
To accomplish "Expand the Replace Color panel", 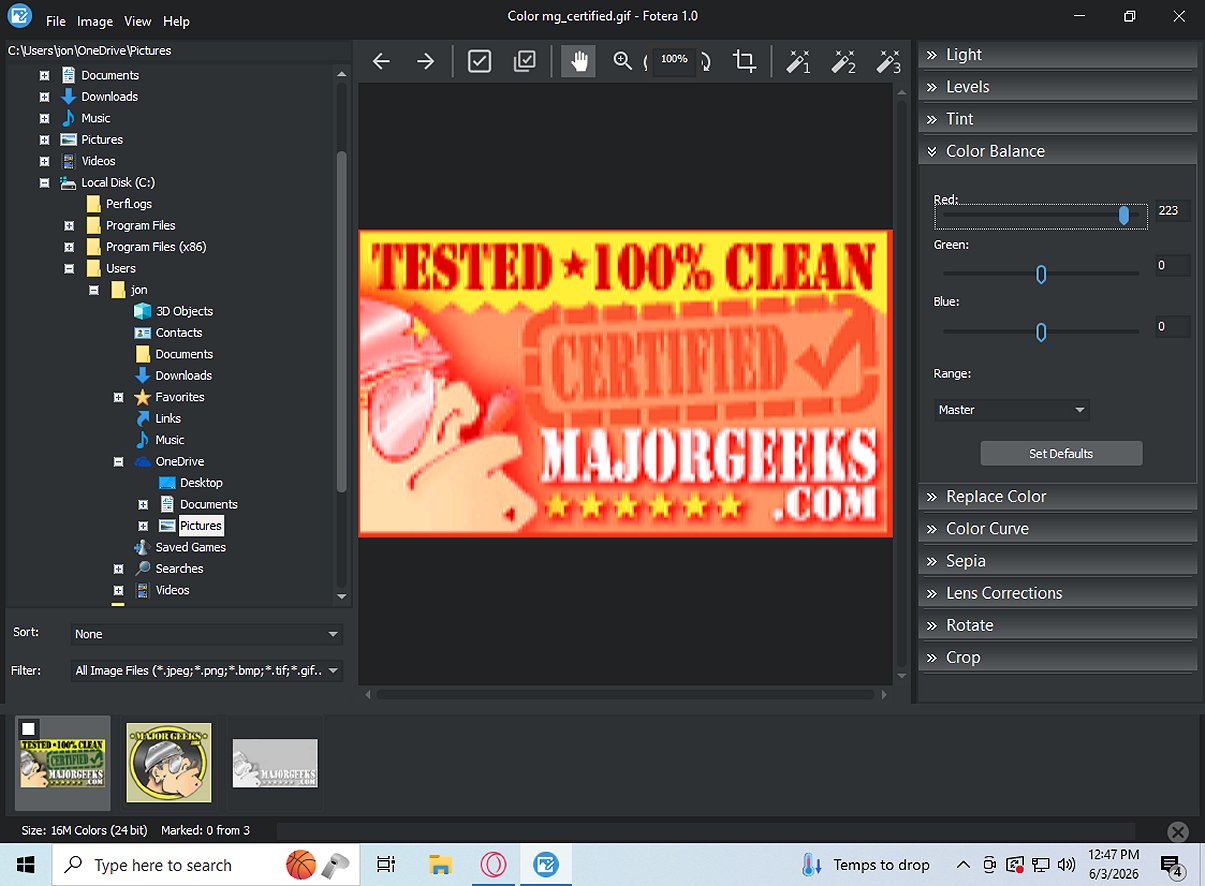I will click(x=1058, y=497).
